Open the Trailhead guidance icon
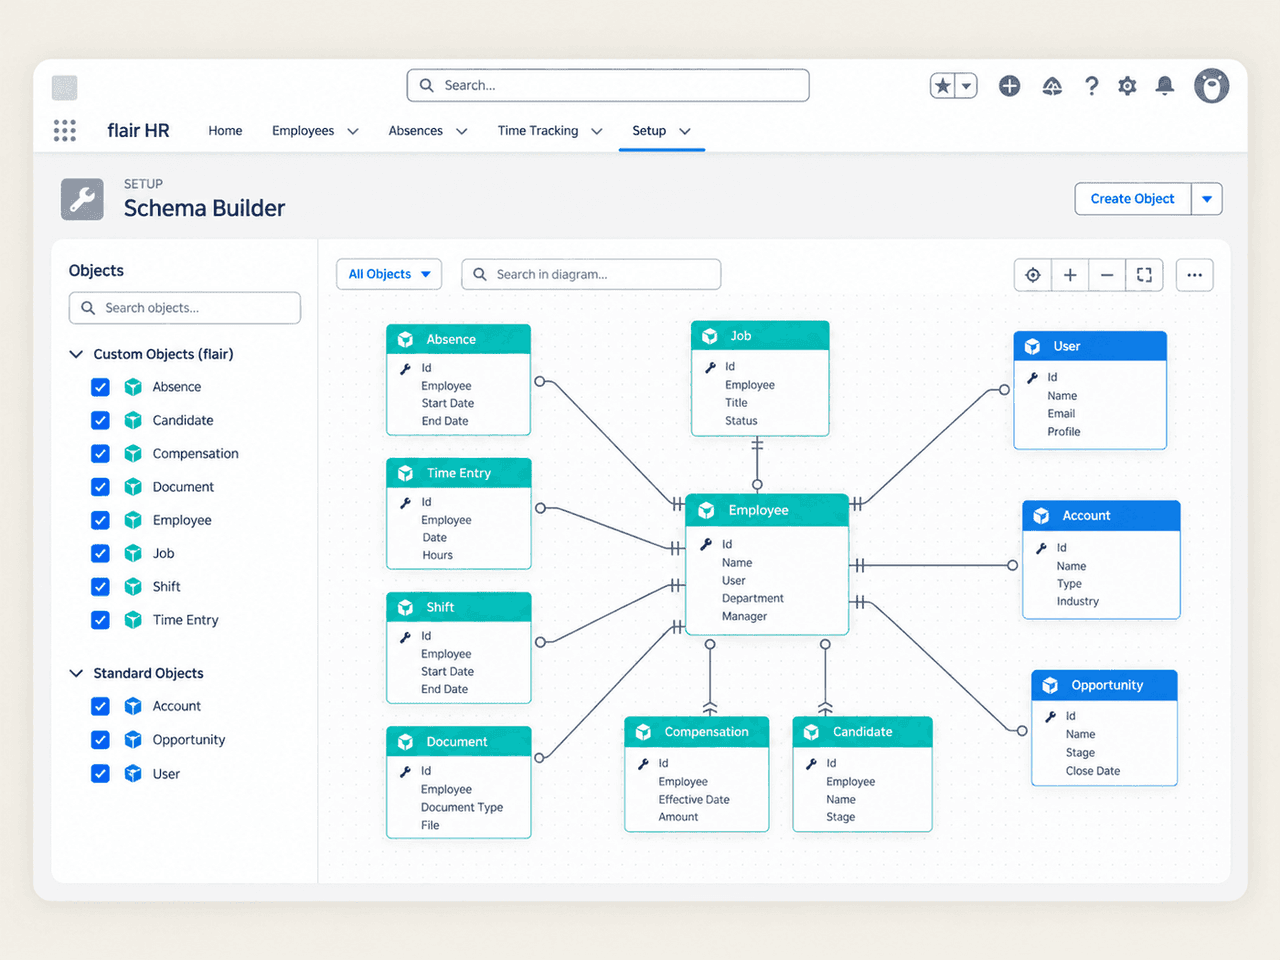The width and height of the screenshot is (1280, 960). point(1052,87)
